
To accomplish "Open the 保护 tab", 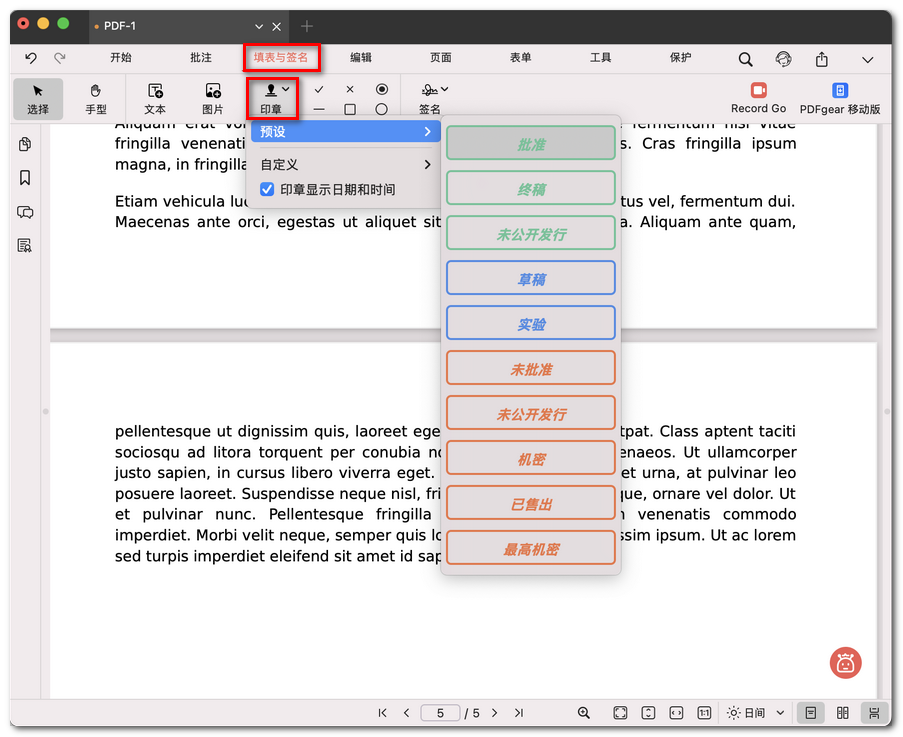I will pyautogui.click(x=681, y=58).
